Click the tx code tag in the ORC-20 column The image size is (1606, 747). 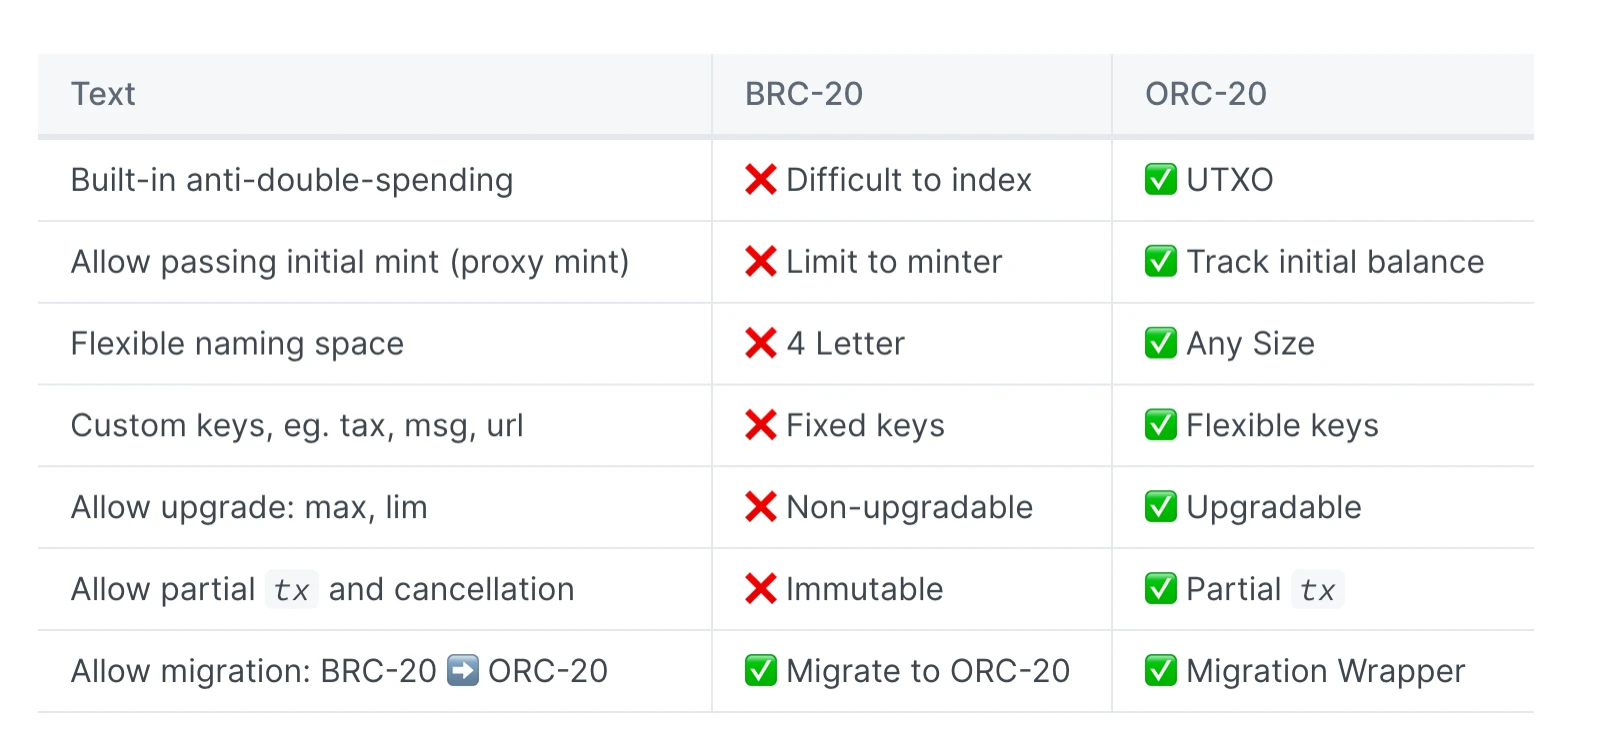pos(1318,590)
